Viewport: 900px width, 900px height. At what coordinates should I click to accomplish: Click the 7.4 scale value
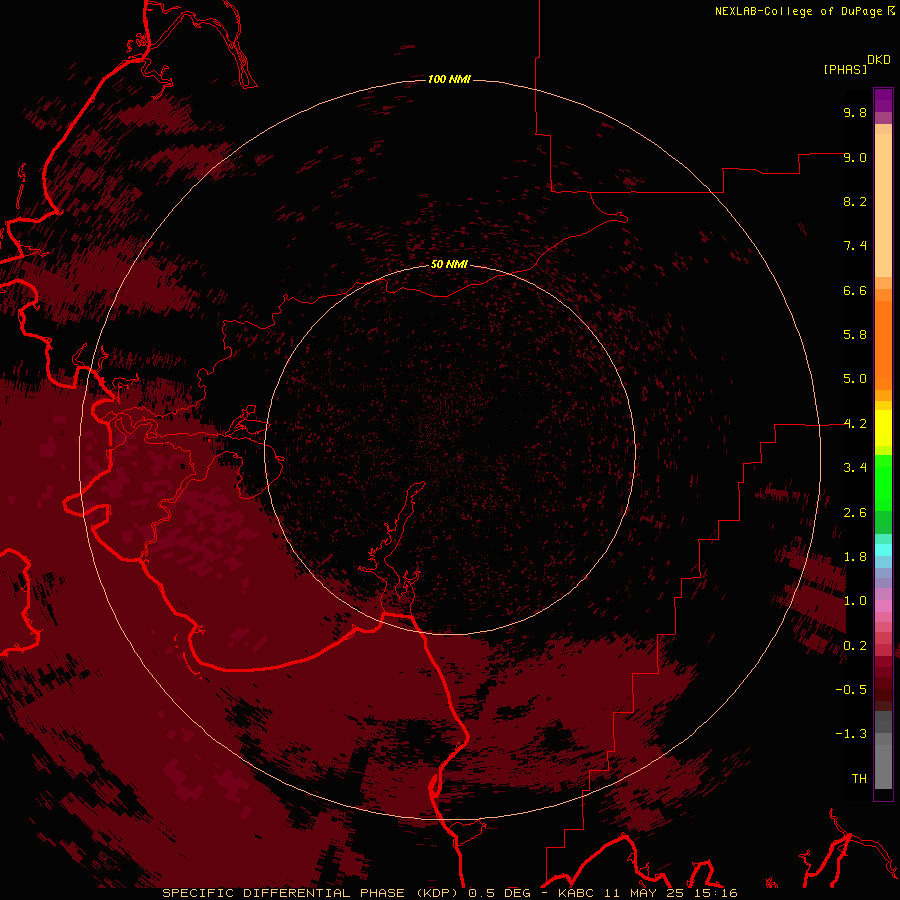tap(855, 246)
